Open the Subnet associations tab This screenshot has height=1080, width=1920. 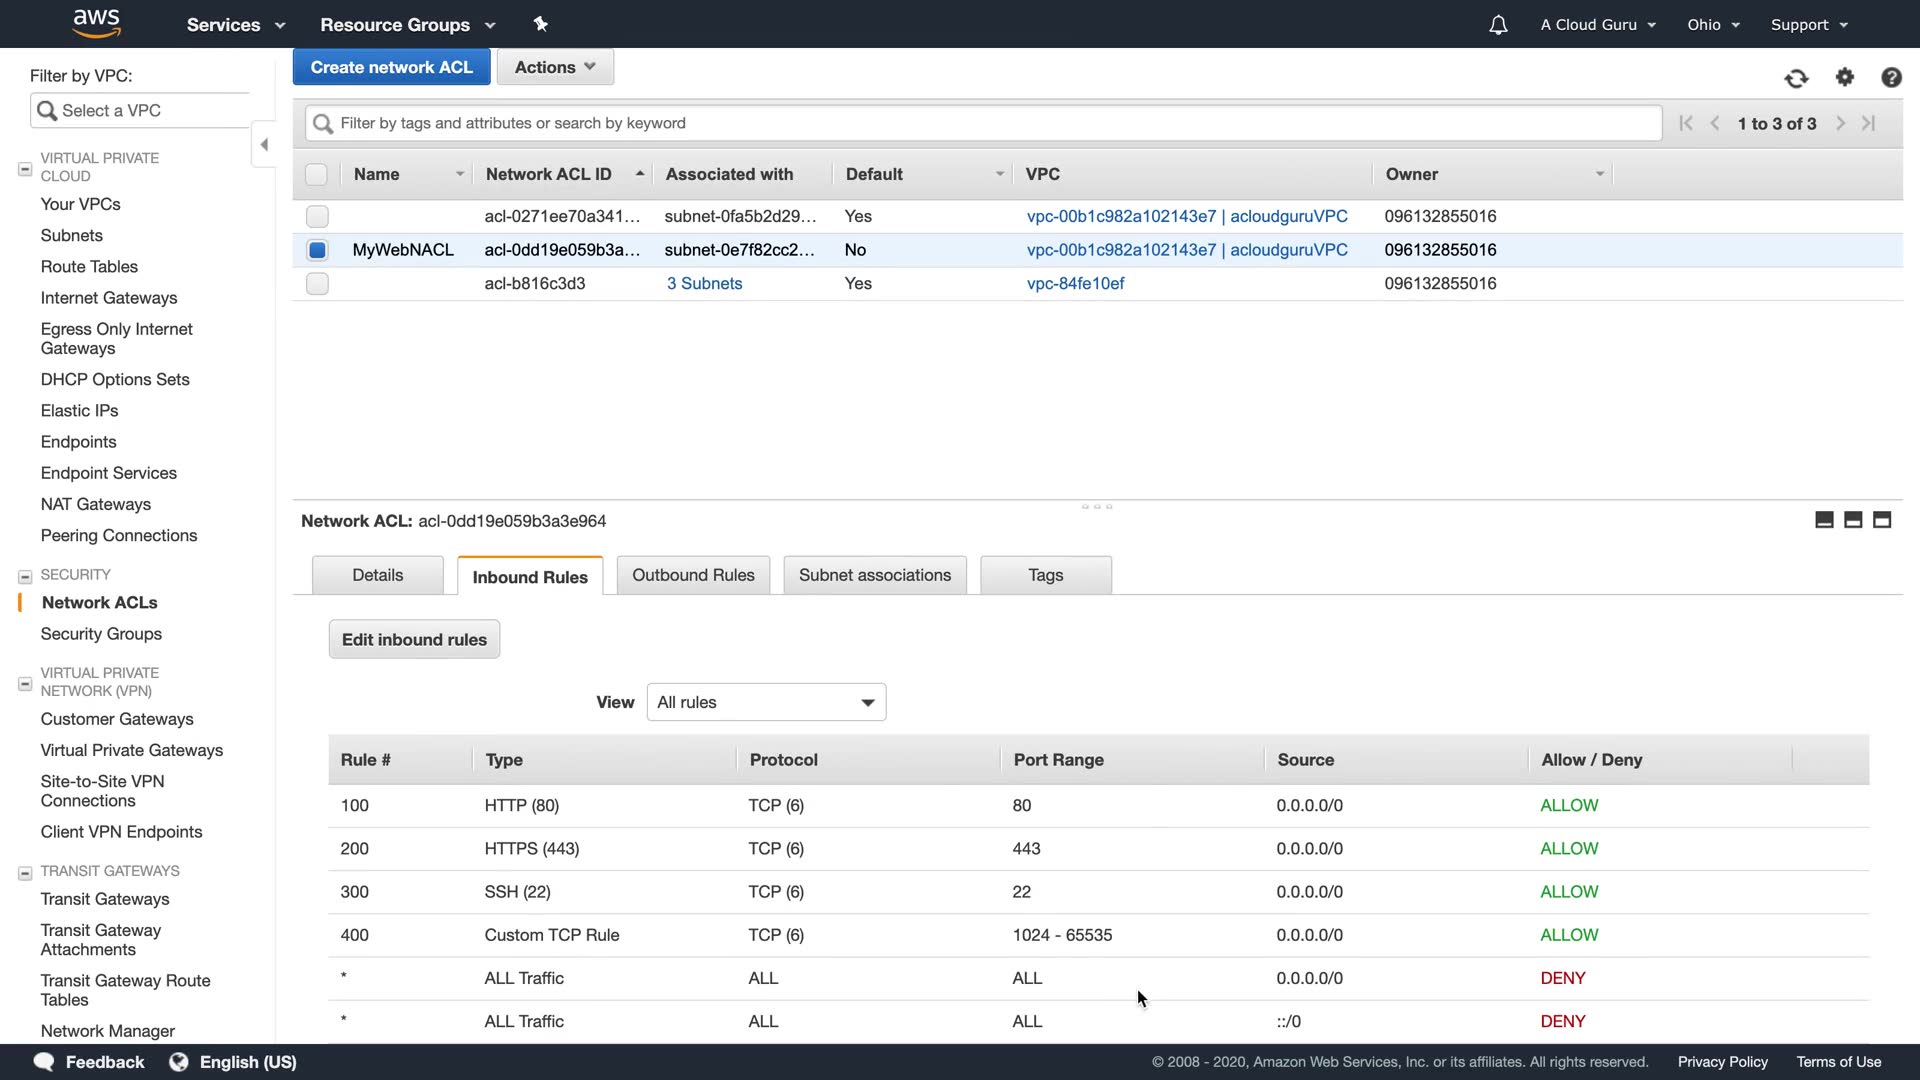(874, 575)
